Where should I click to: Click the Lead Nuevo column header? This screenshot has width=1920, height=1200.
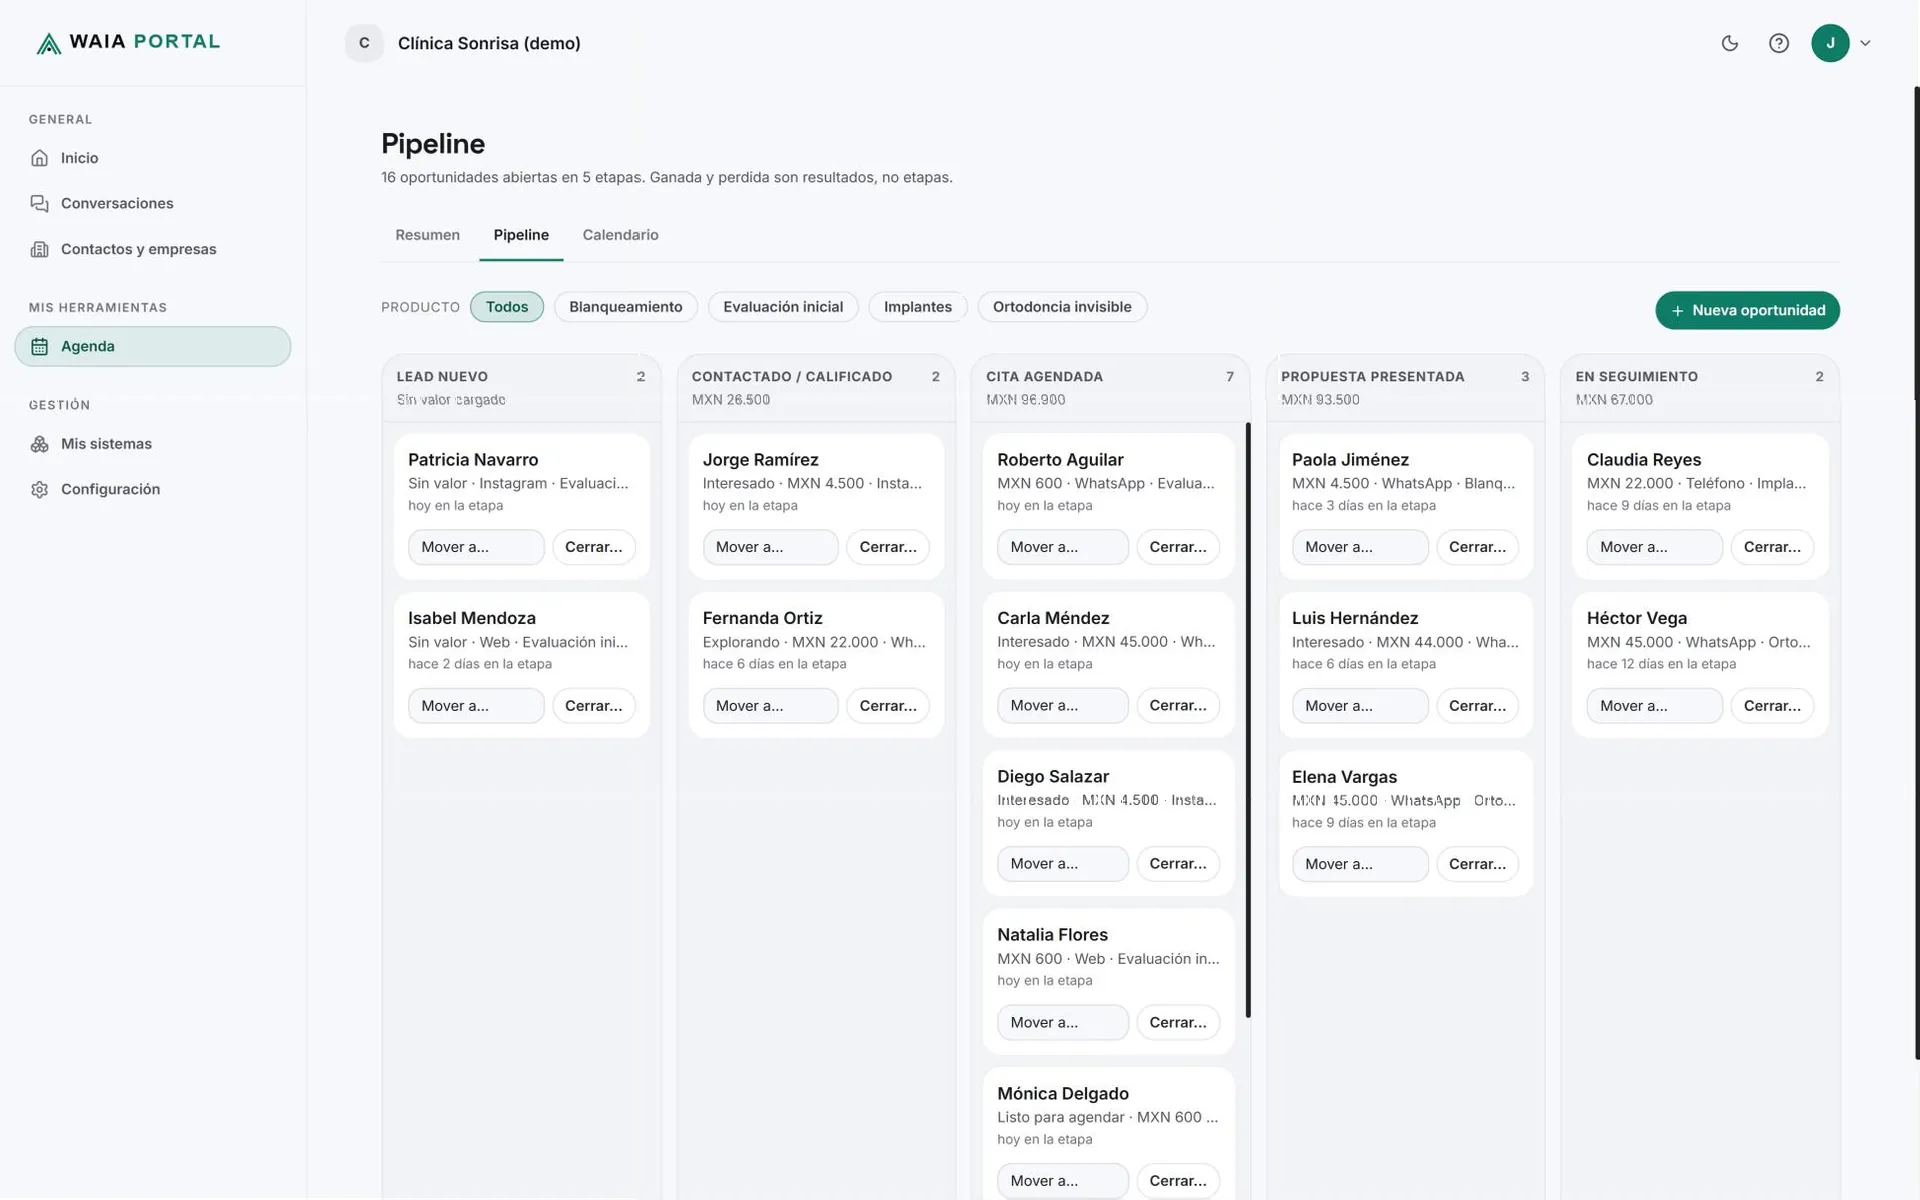click(x=521, y=387)
